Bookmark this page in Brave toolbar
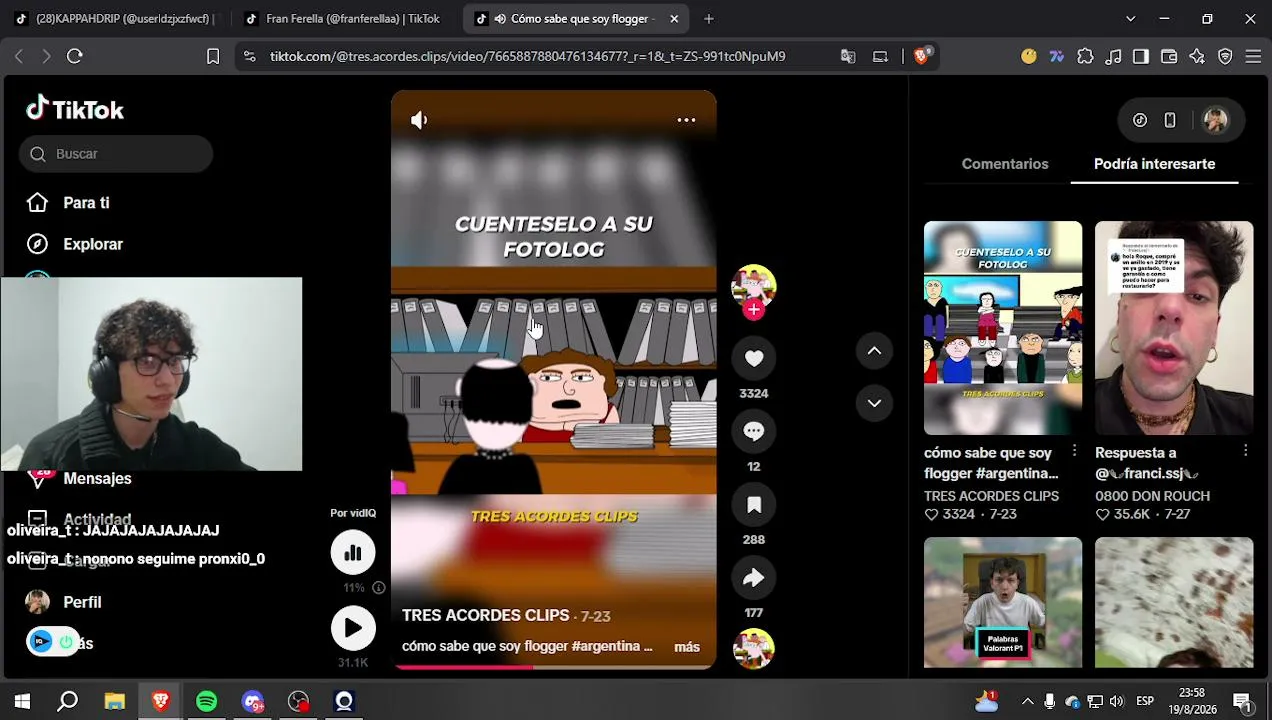This screenshot has height=720, width=1272. [213, 57]
